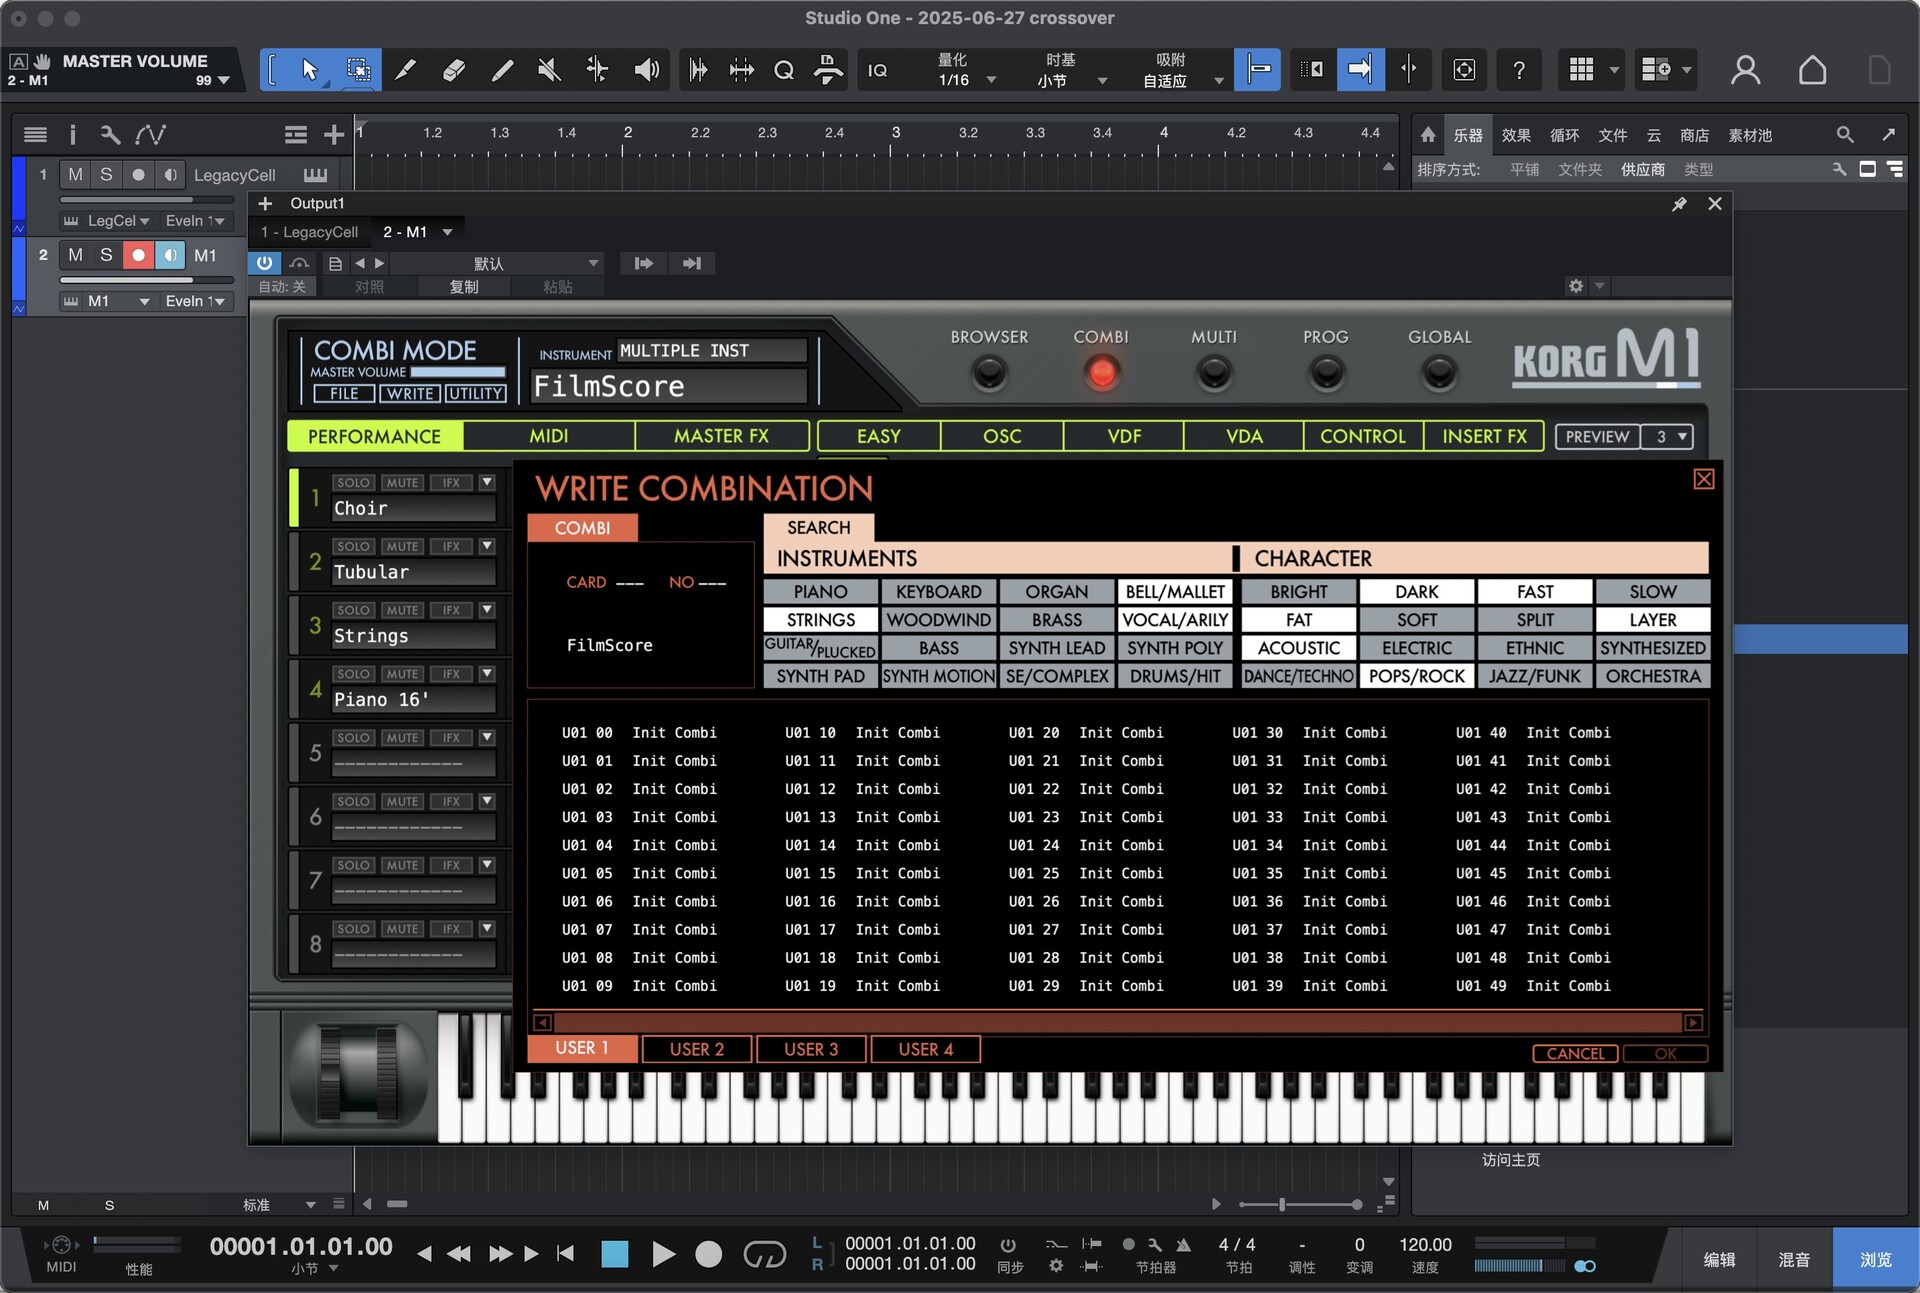Toggle M1 plugin power bypass button

pos(264,263)
